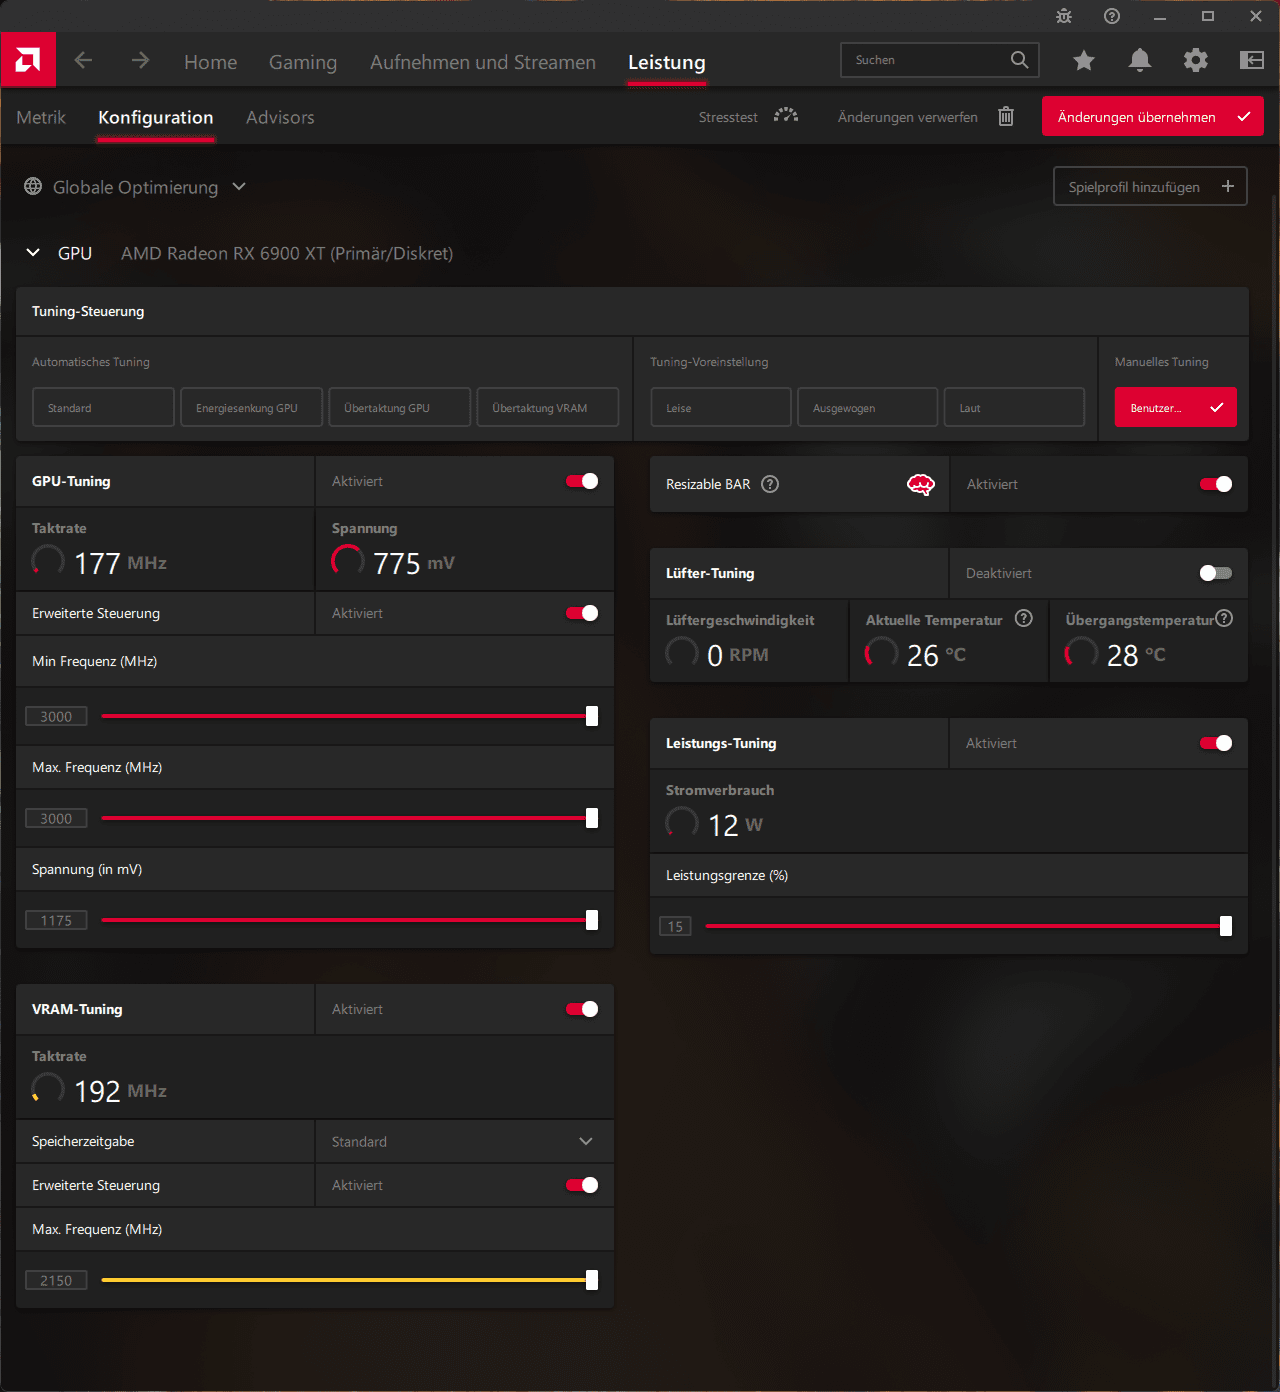
Task: Select Benutzer manual tuning button
Action: (x=1176, y=407)
